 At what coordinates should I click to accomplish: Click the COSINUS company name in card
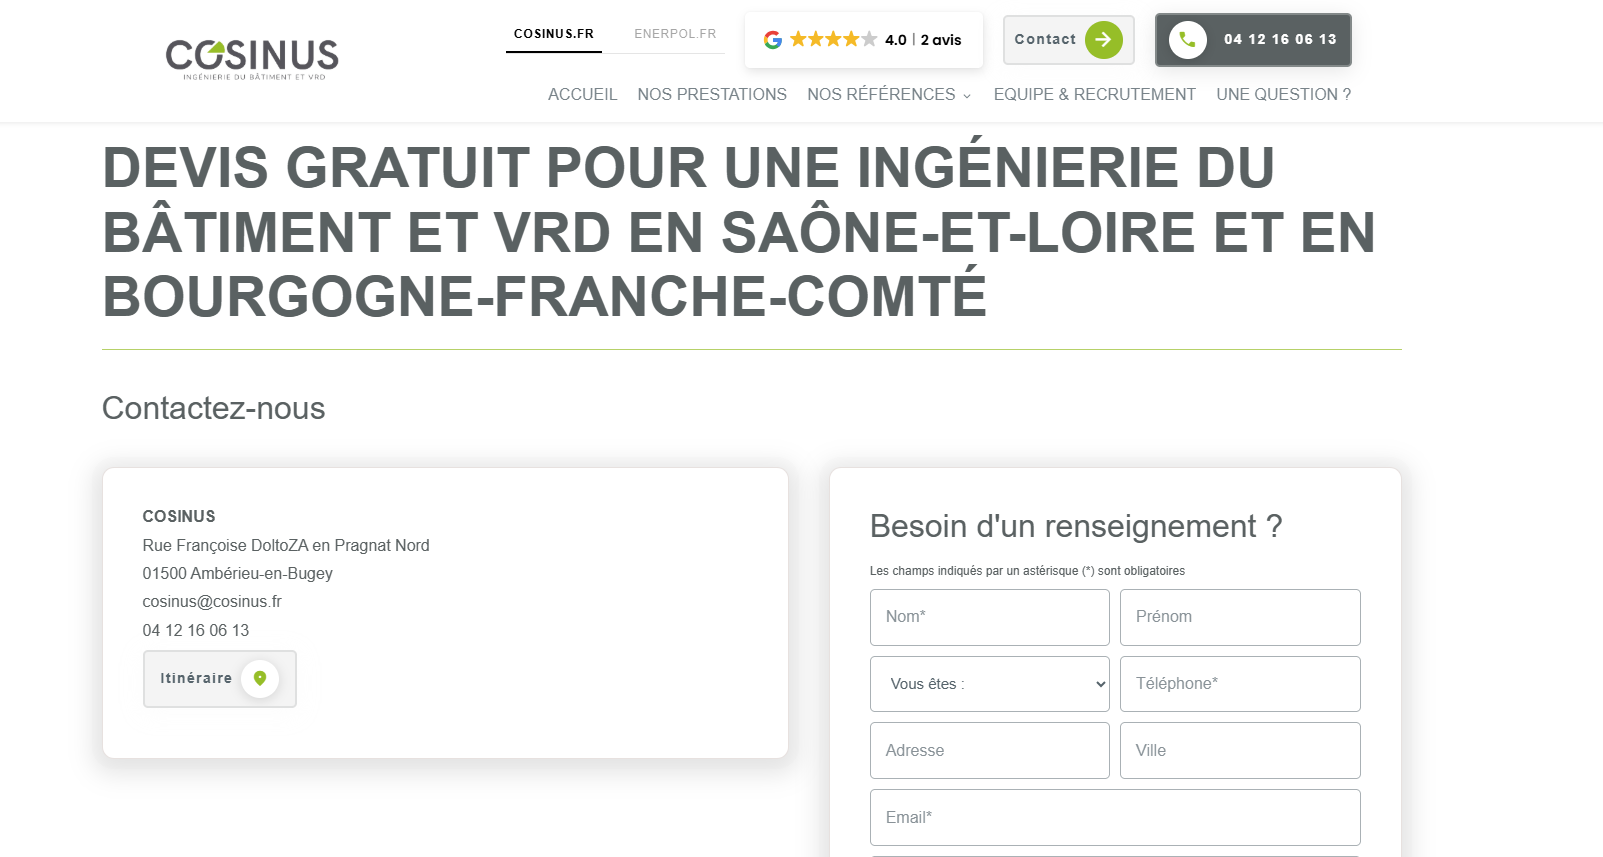click(179, 517)
